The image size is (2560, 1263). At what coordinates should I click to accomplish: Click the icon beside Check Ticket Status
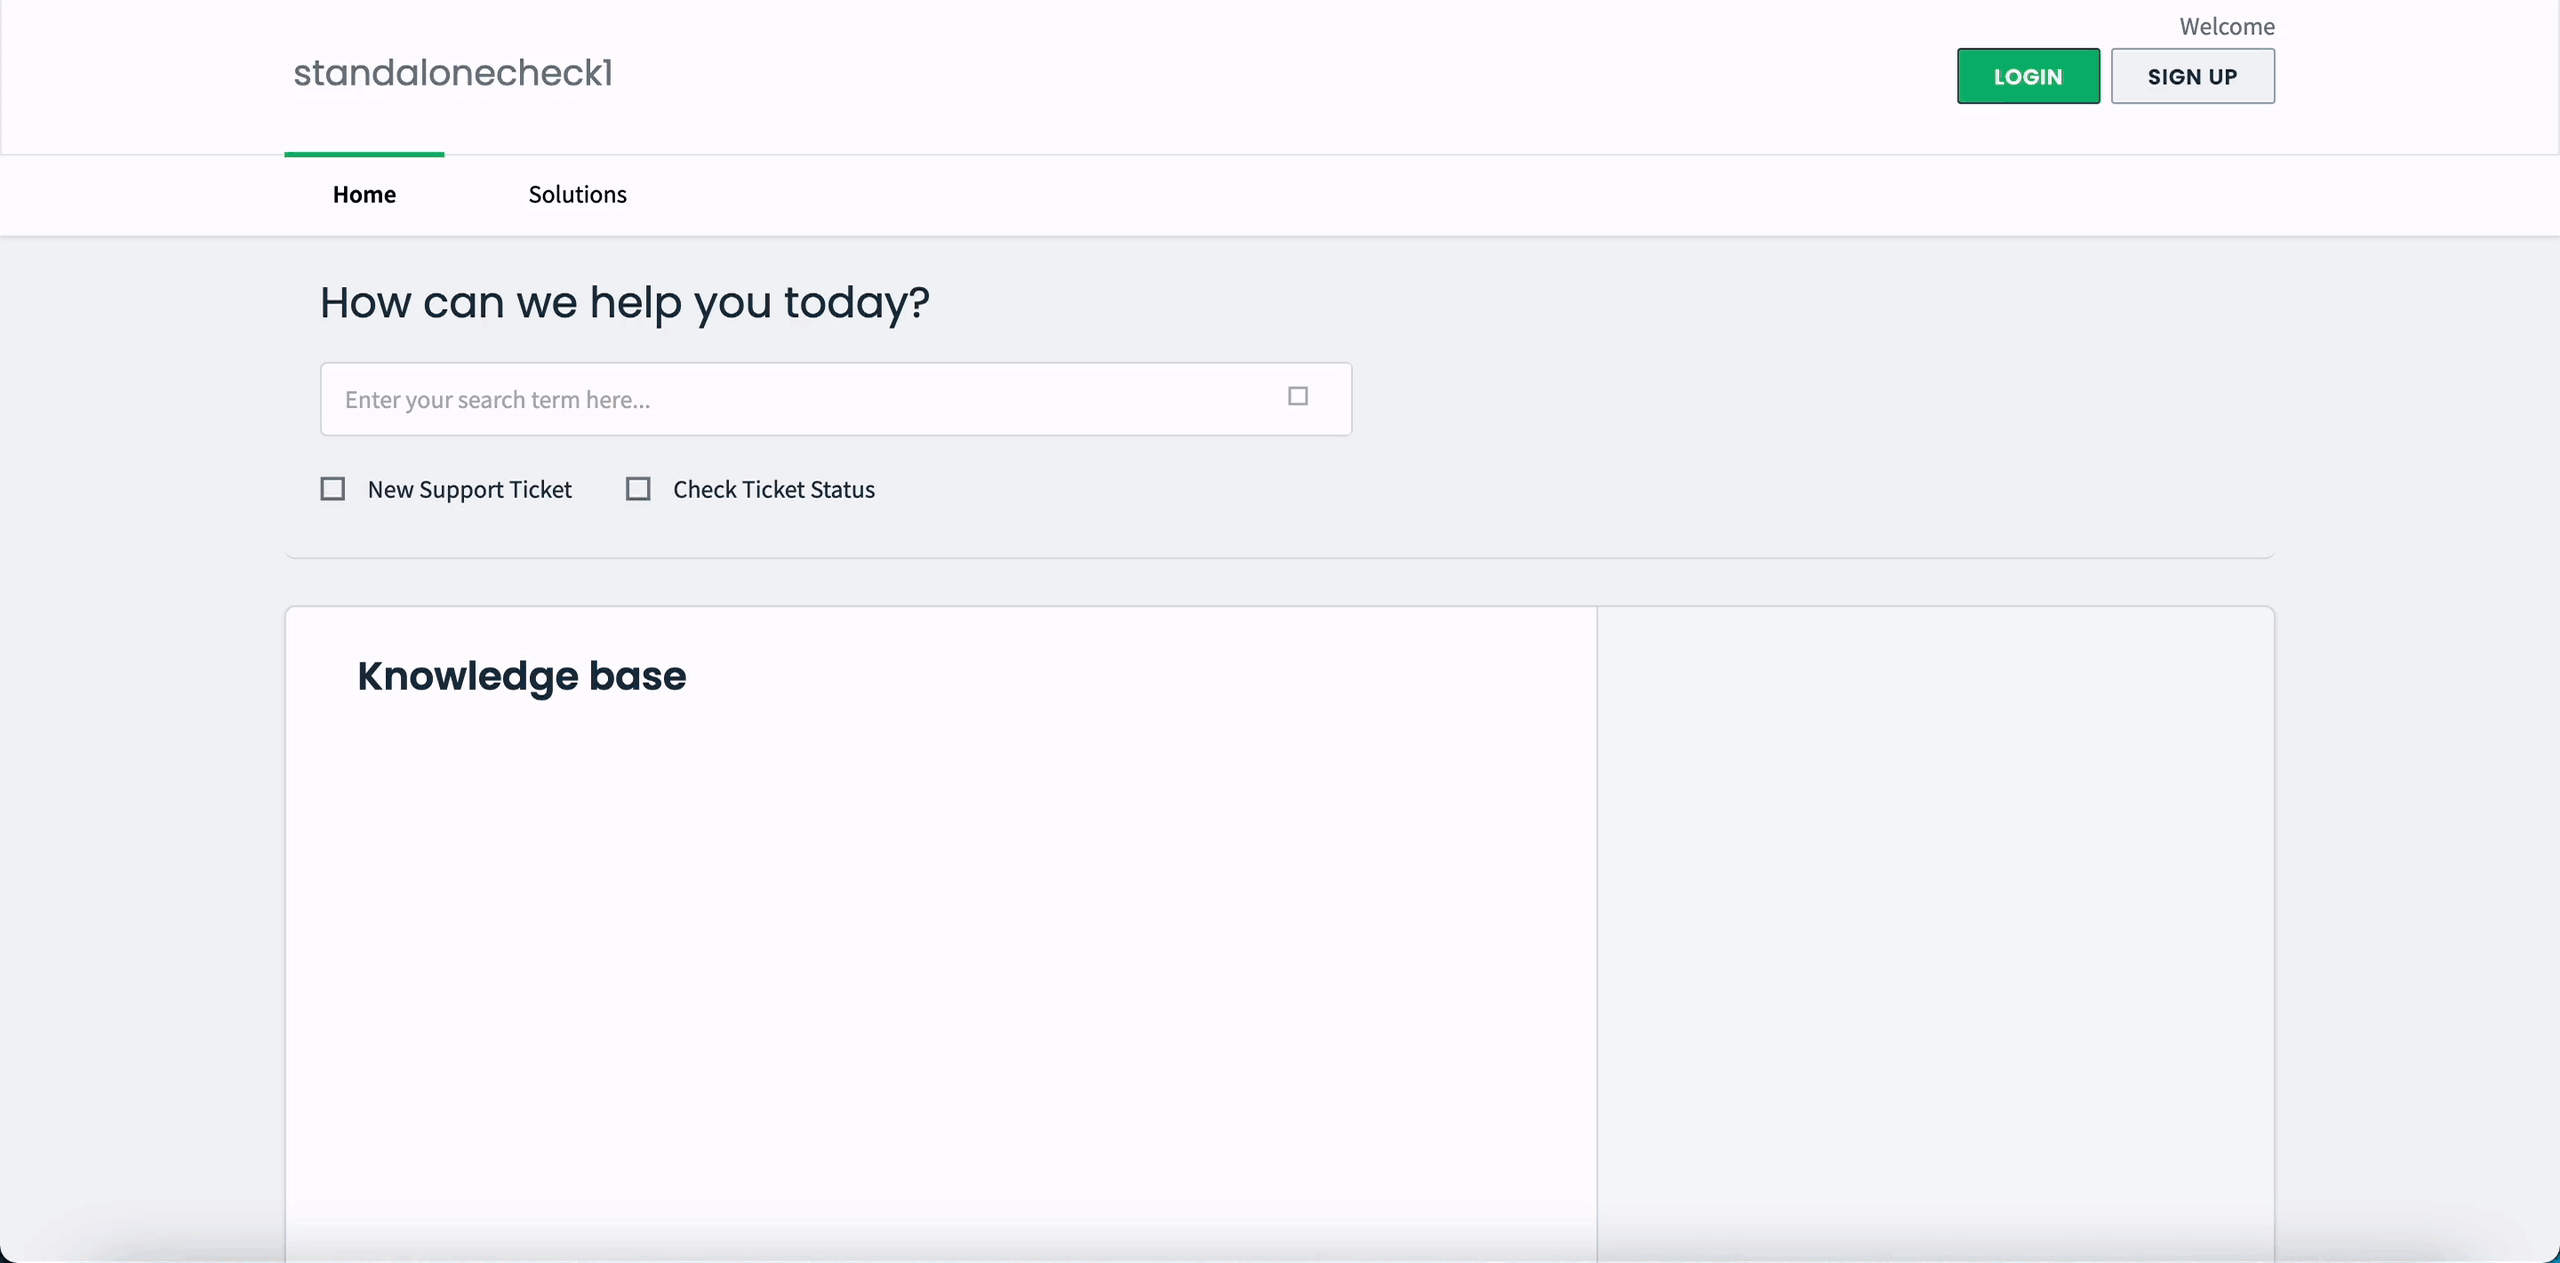638,489
